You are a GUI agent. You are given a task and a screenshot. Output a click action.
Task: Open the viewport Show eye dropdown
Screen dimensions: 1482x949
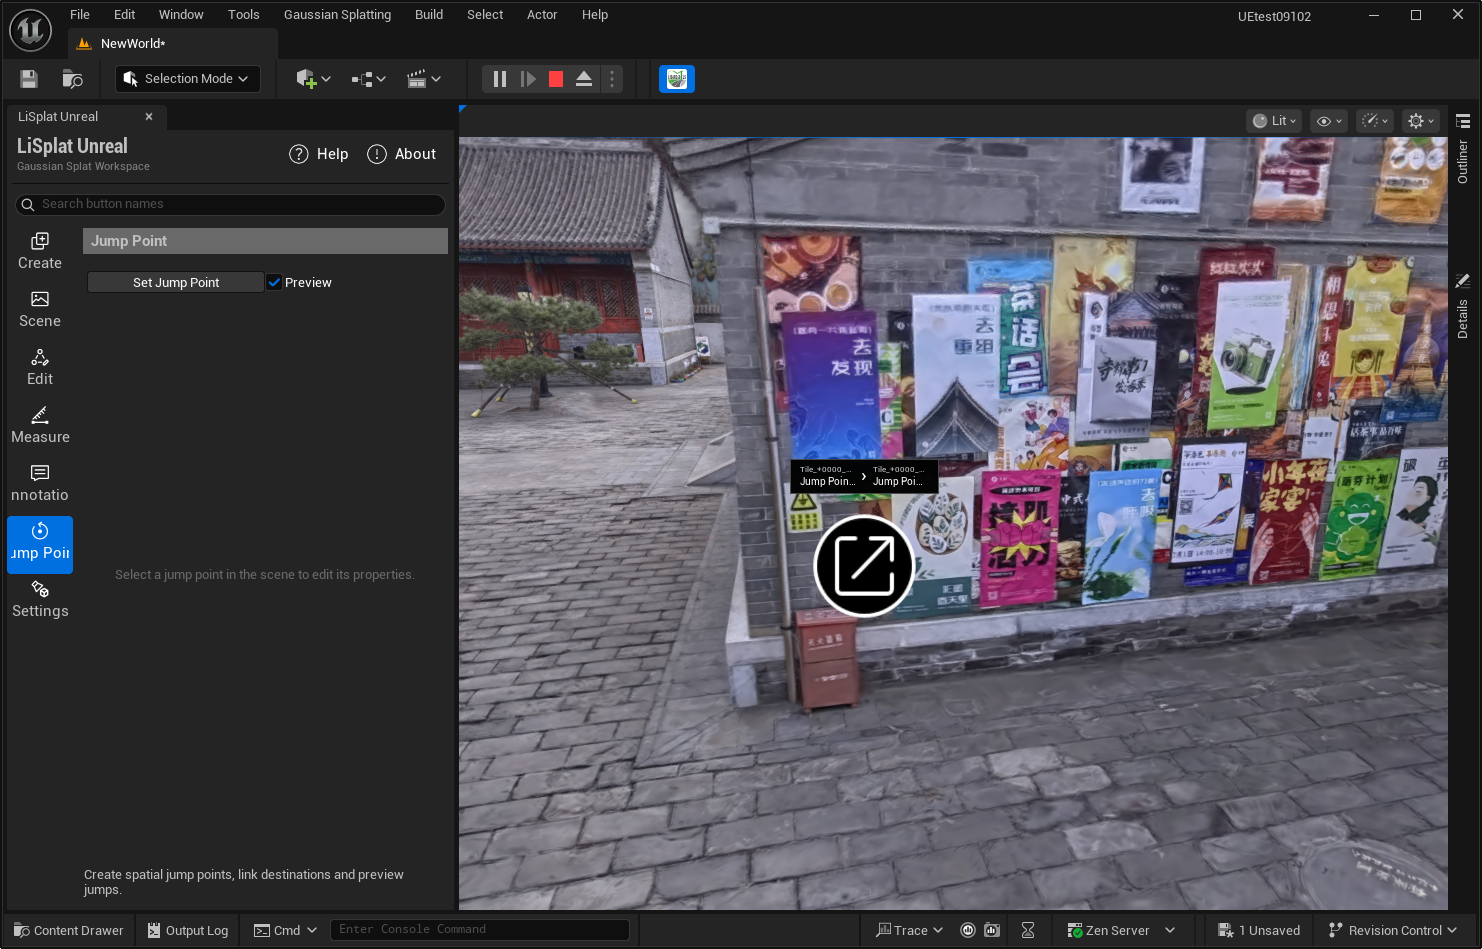tap(1329, 121)
